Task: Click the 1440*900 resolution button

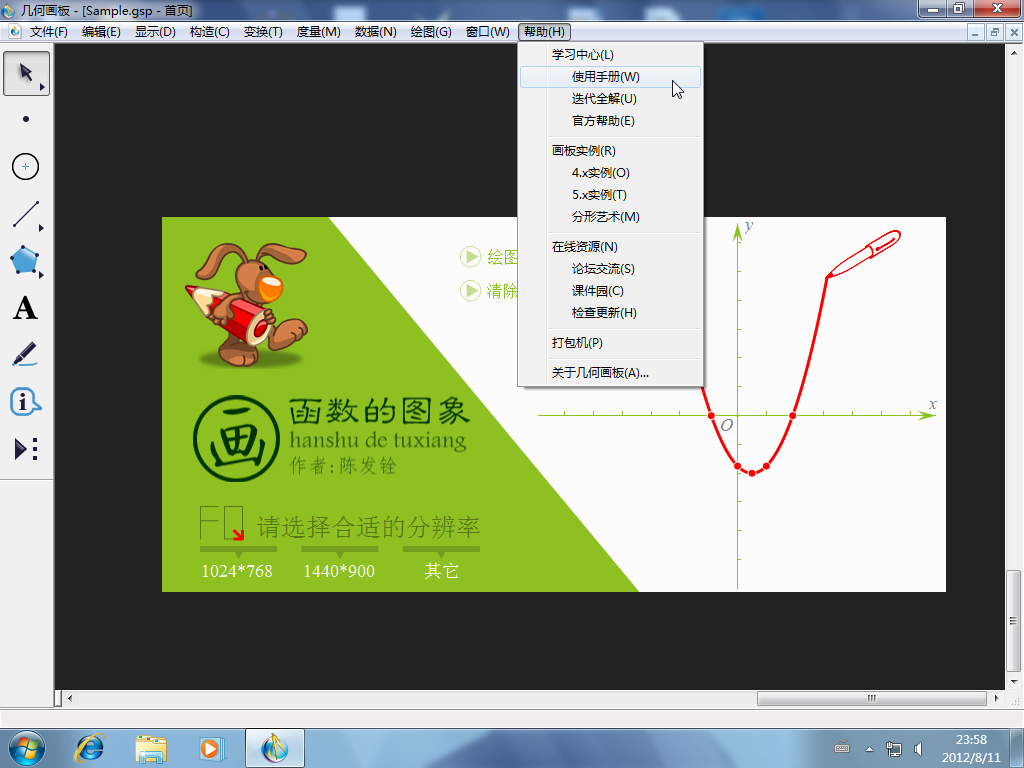Action: pyautogui.click(x=339, y=571)
